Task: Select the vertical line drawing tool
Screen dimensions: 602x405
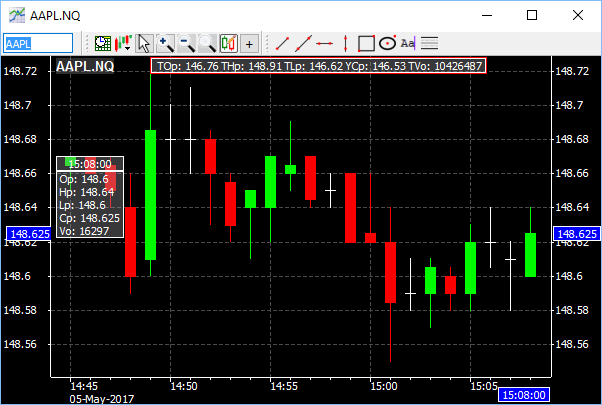Action: (x=345, y=43)
